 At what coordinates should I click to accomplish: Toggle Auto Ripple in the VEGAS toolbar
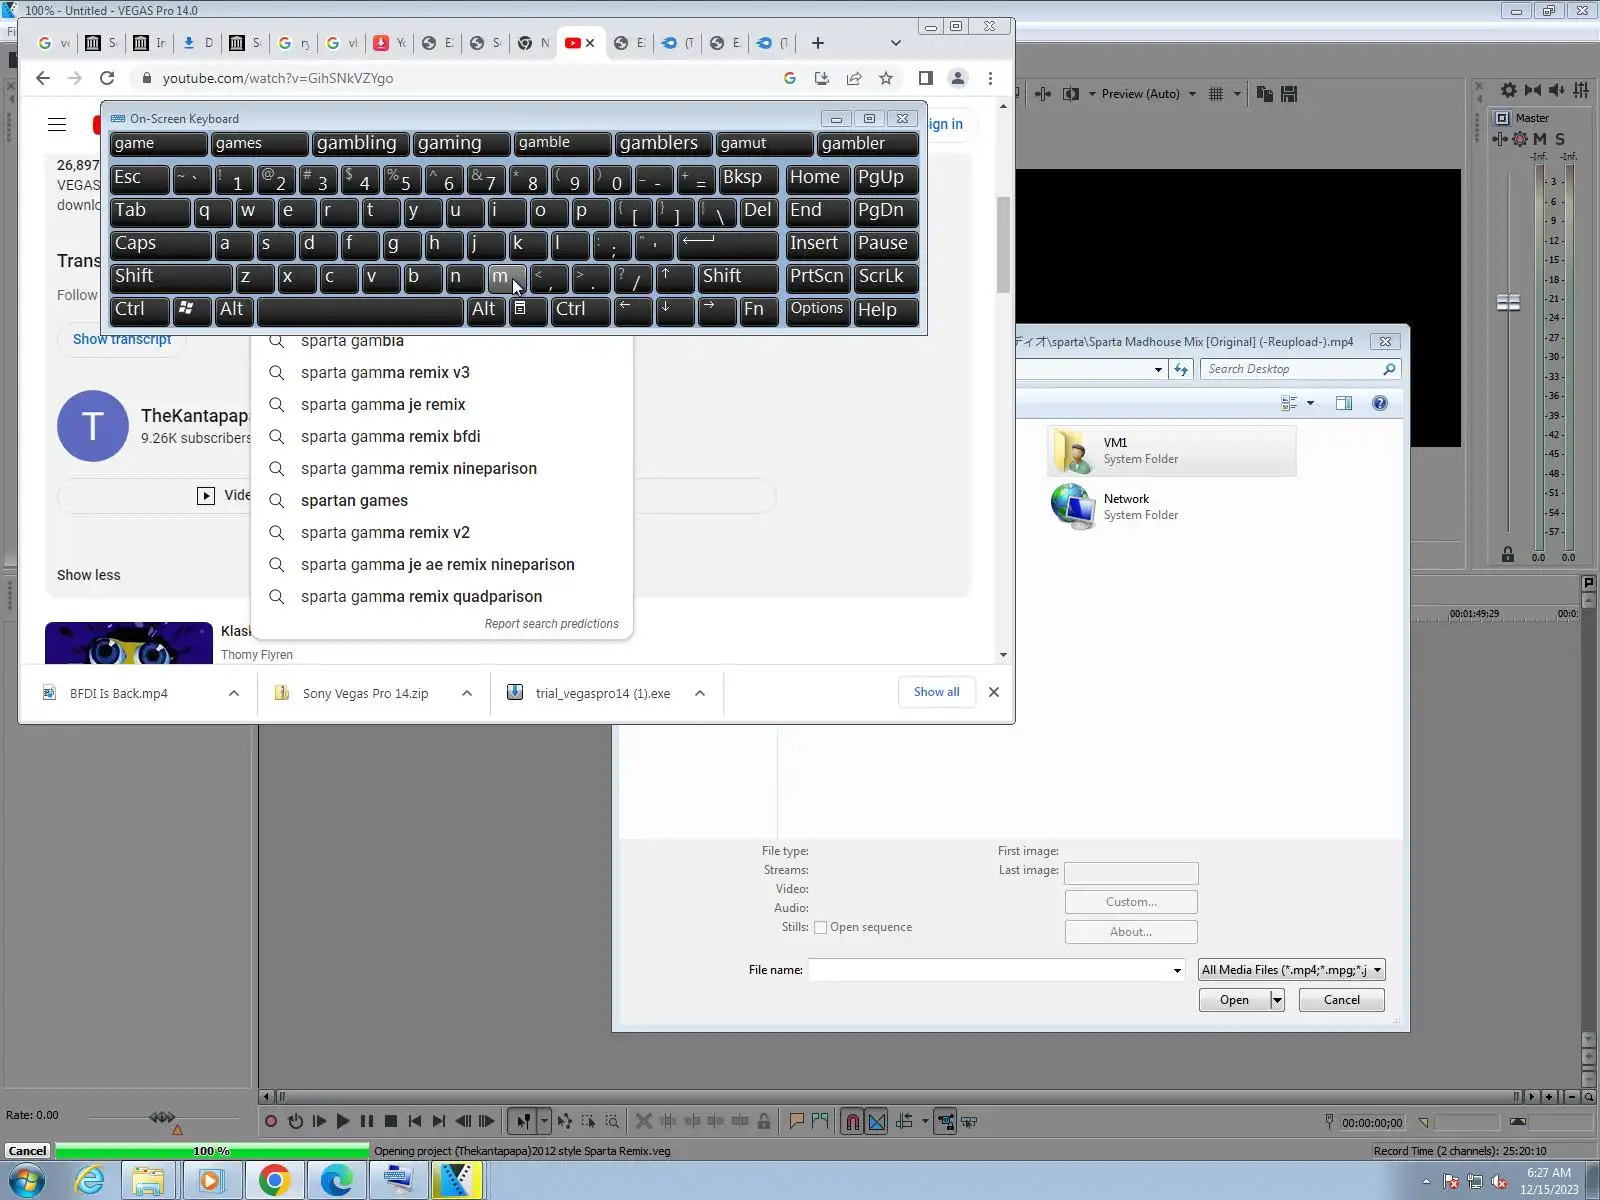[904, 1122]
